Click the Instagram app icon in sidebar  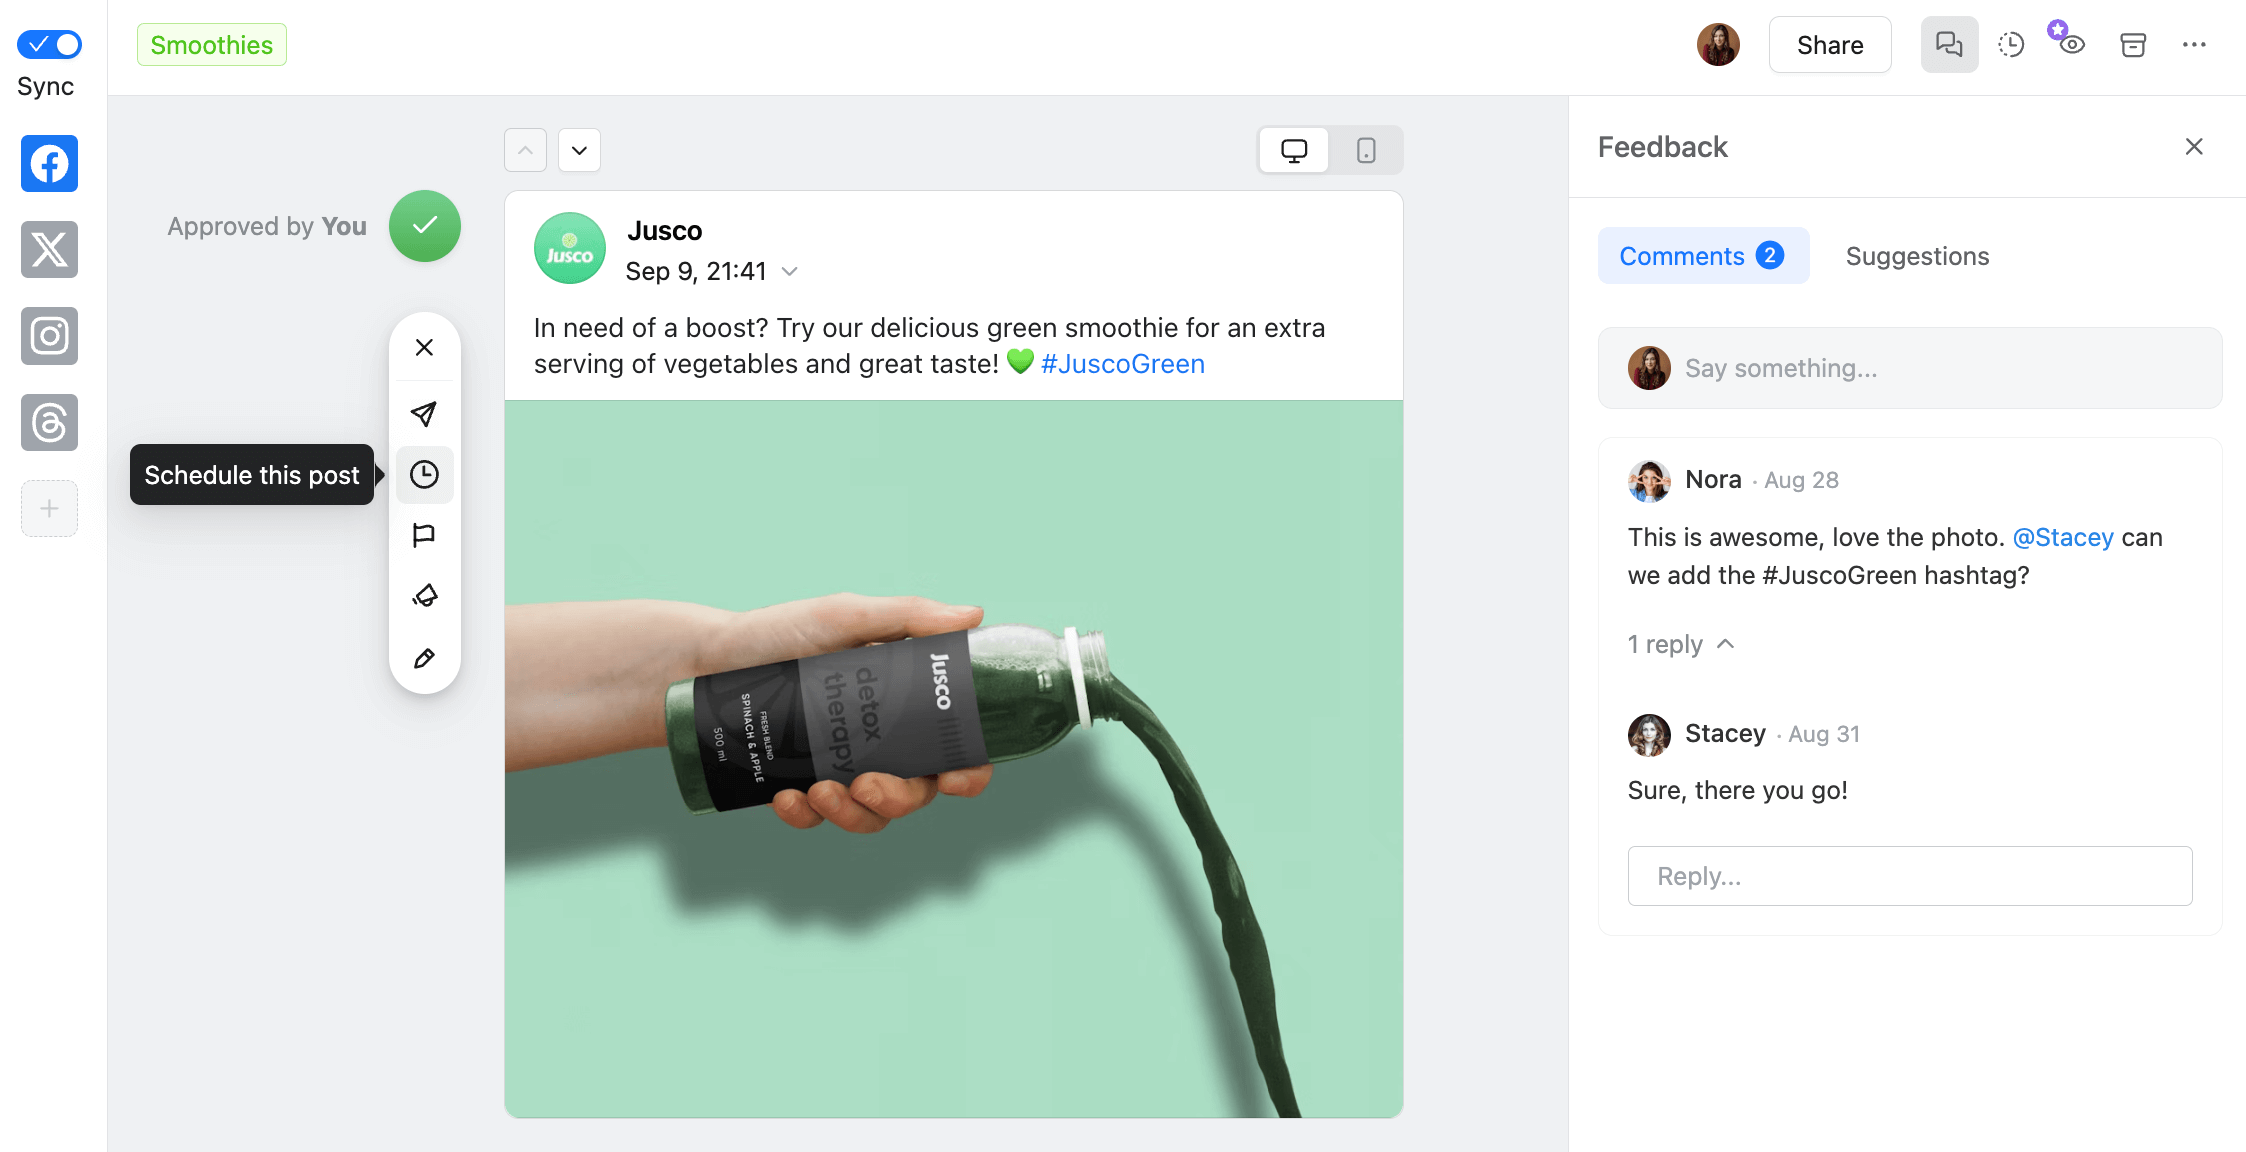[x=50, y=336]
